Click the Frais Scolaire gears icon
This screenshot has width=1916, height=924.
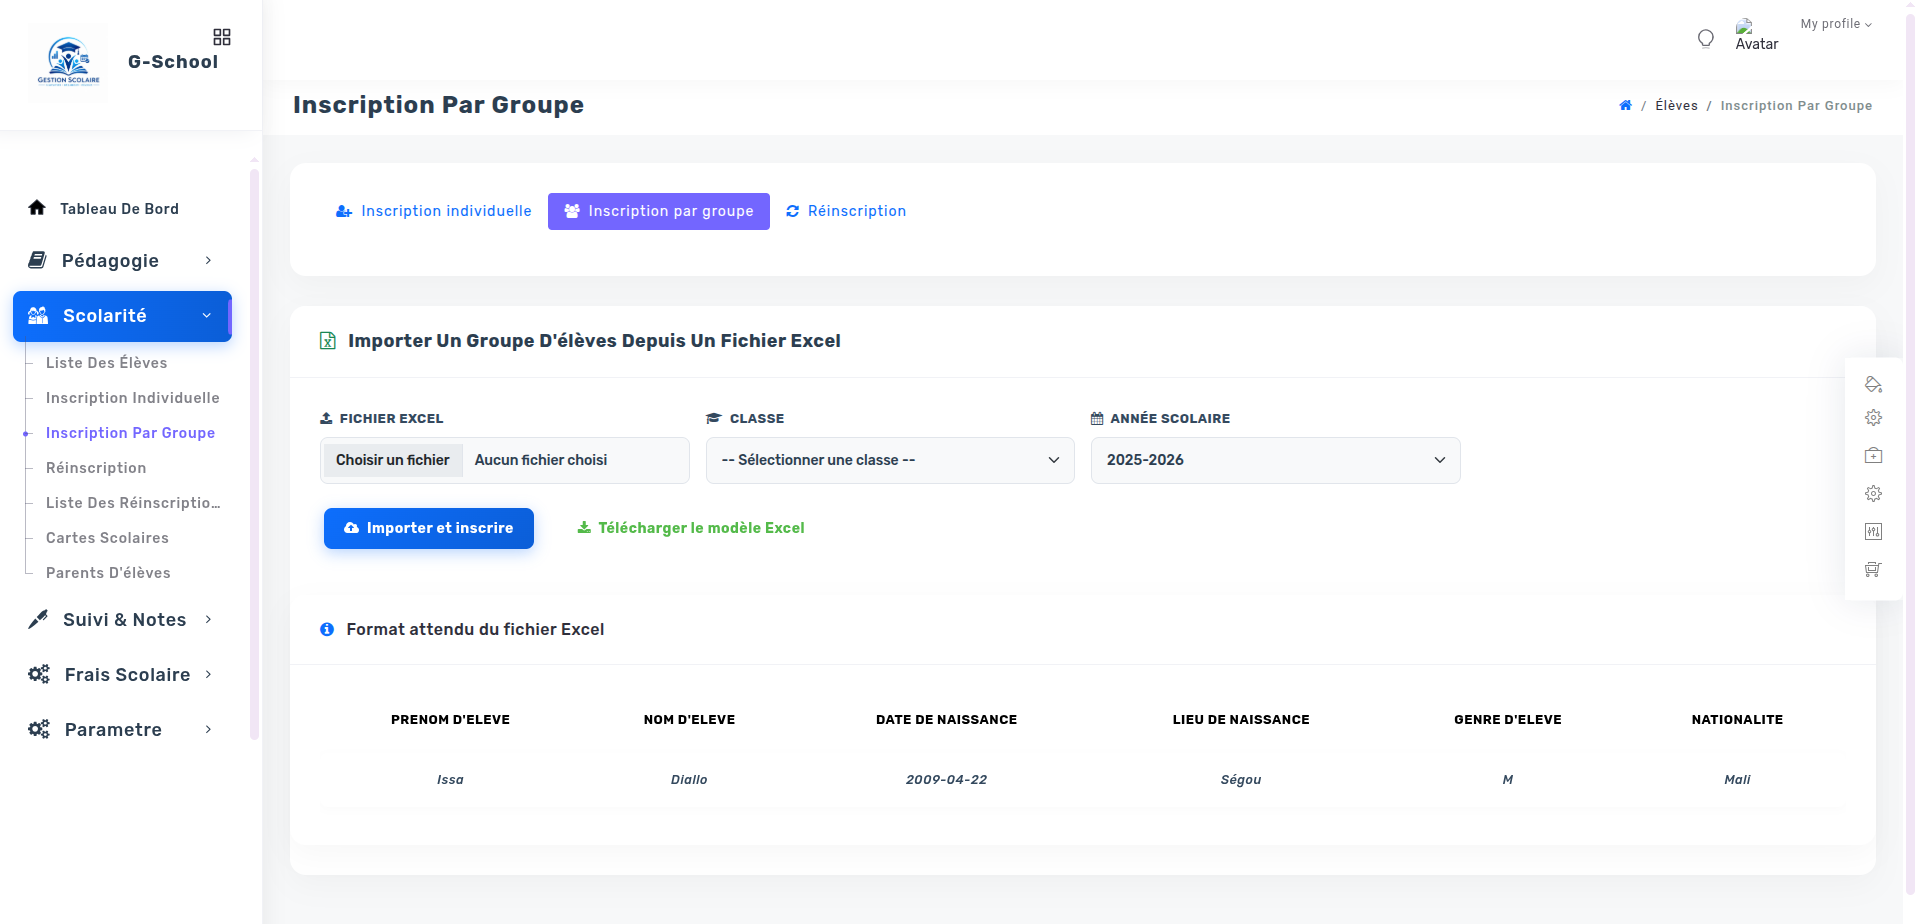tap(39, 674)
